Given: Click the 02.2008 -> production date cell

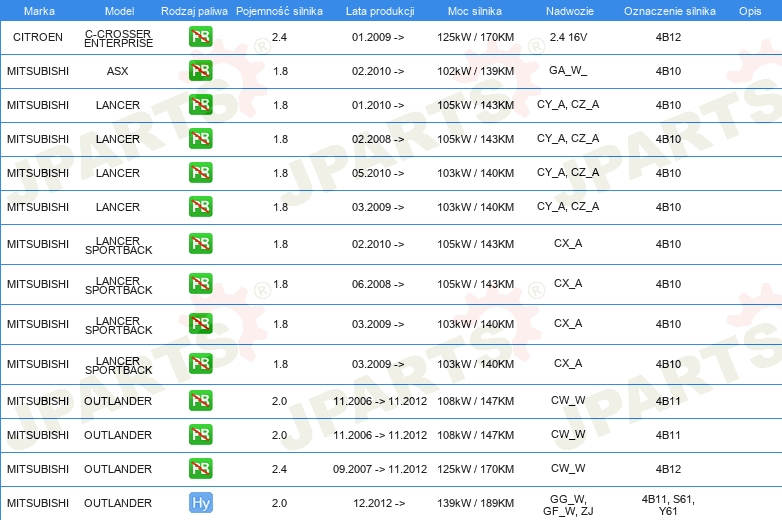Looking at the screenshot, I should point(378,139).
